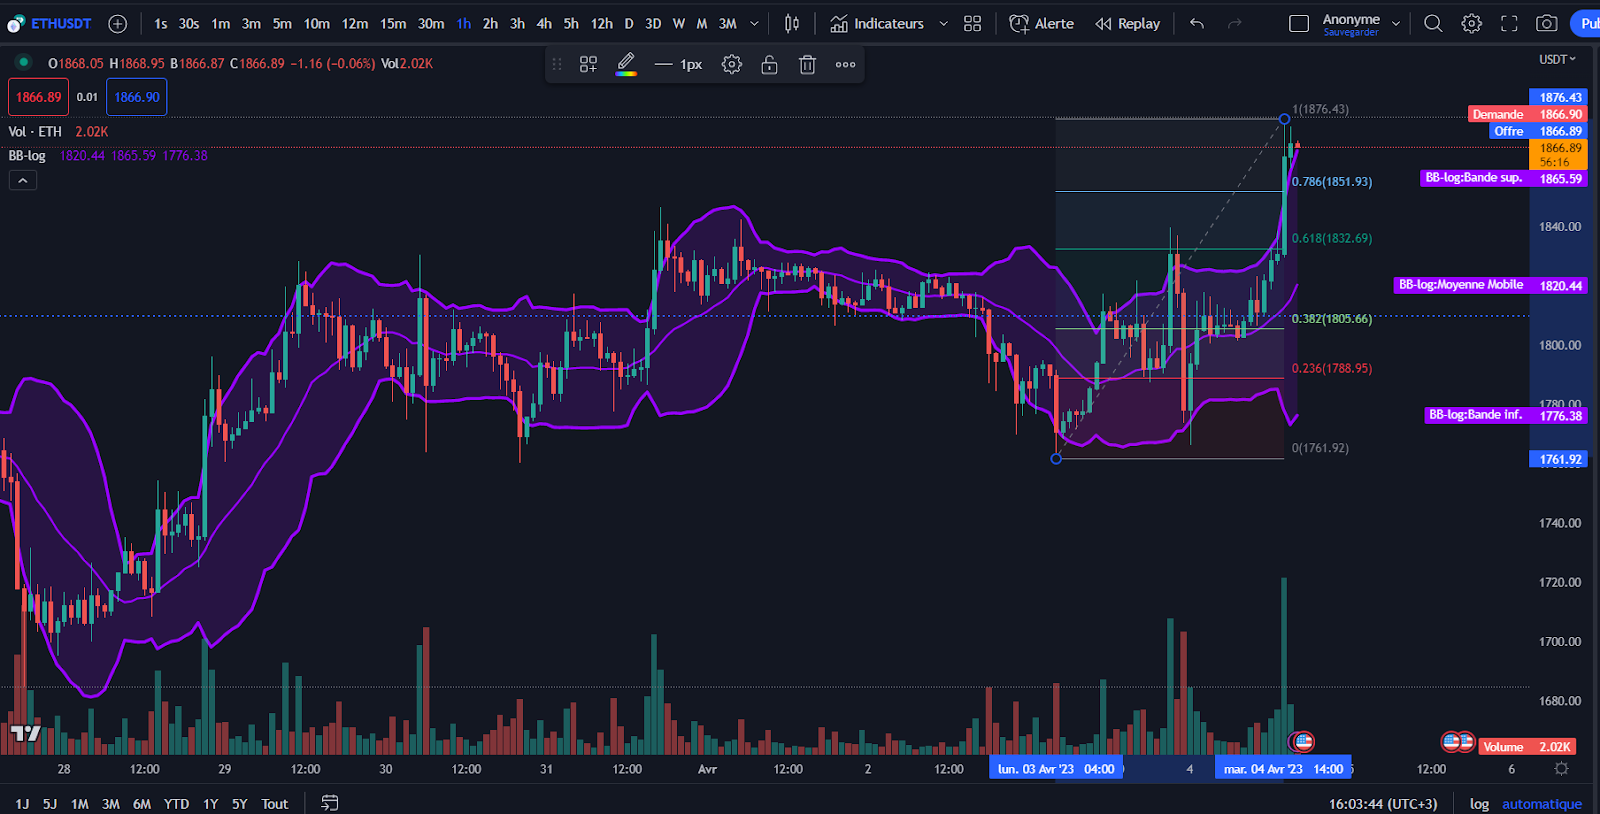Click the 0.236(1788.95) Fibonacci level label
1600x814 pixels.
[x=1331, y=368]
